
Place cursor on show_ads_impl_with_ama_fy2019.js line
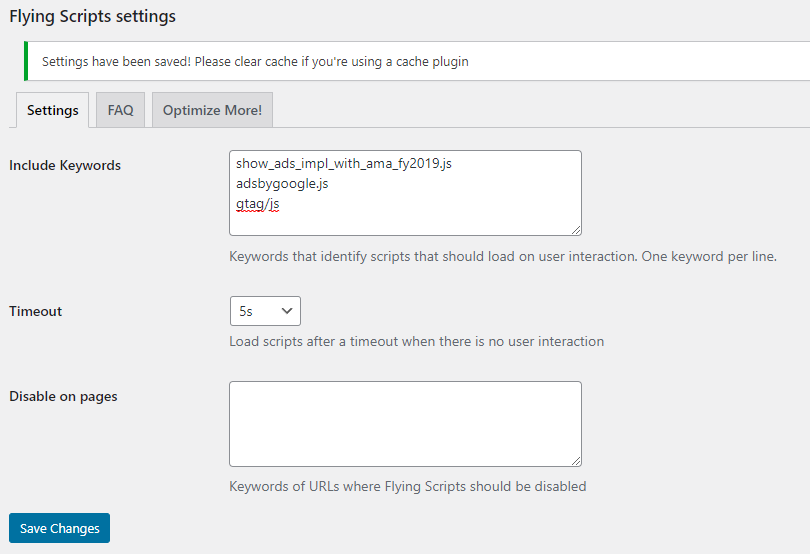(x=344, y=163)
